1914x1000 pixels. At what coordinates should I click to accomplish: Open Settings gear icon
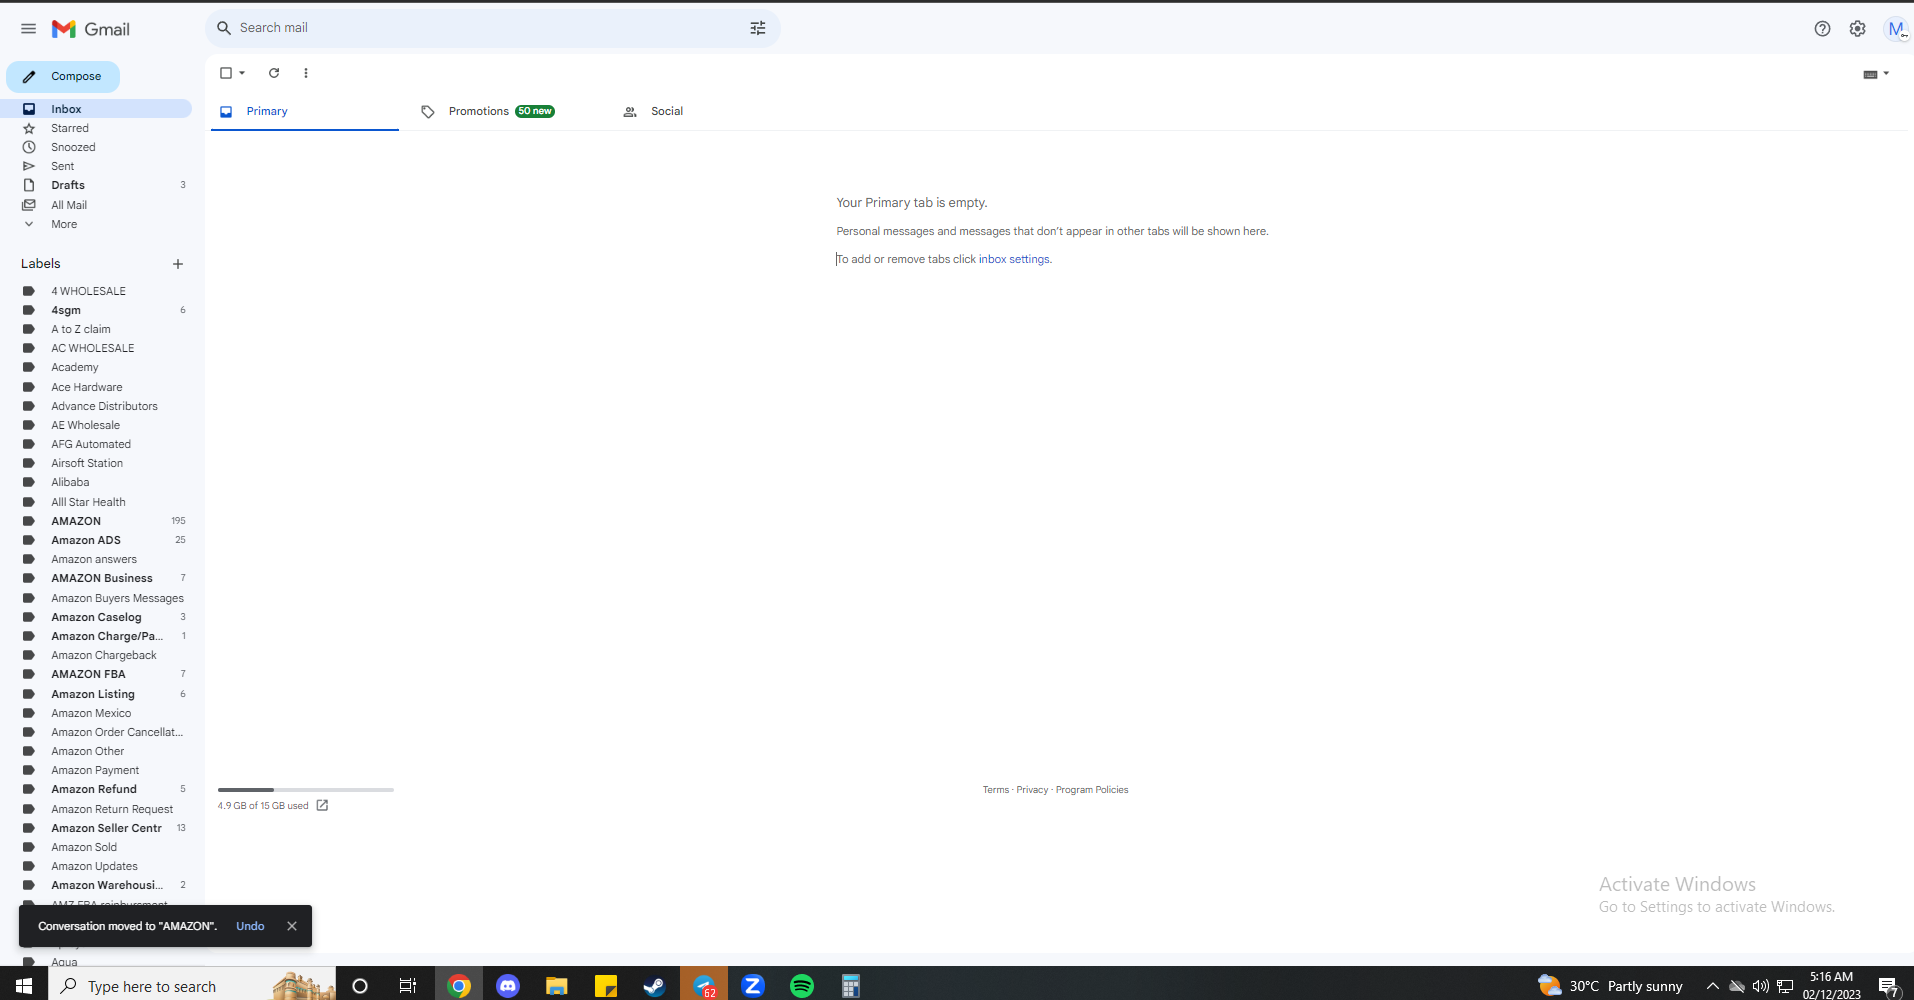1857,29
